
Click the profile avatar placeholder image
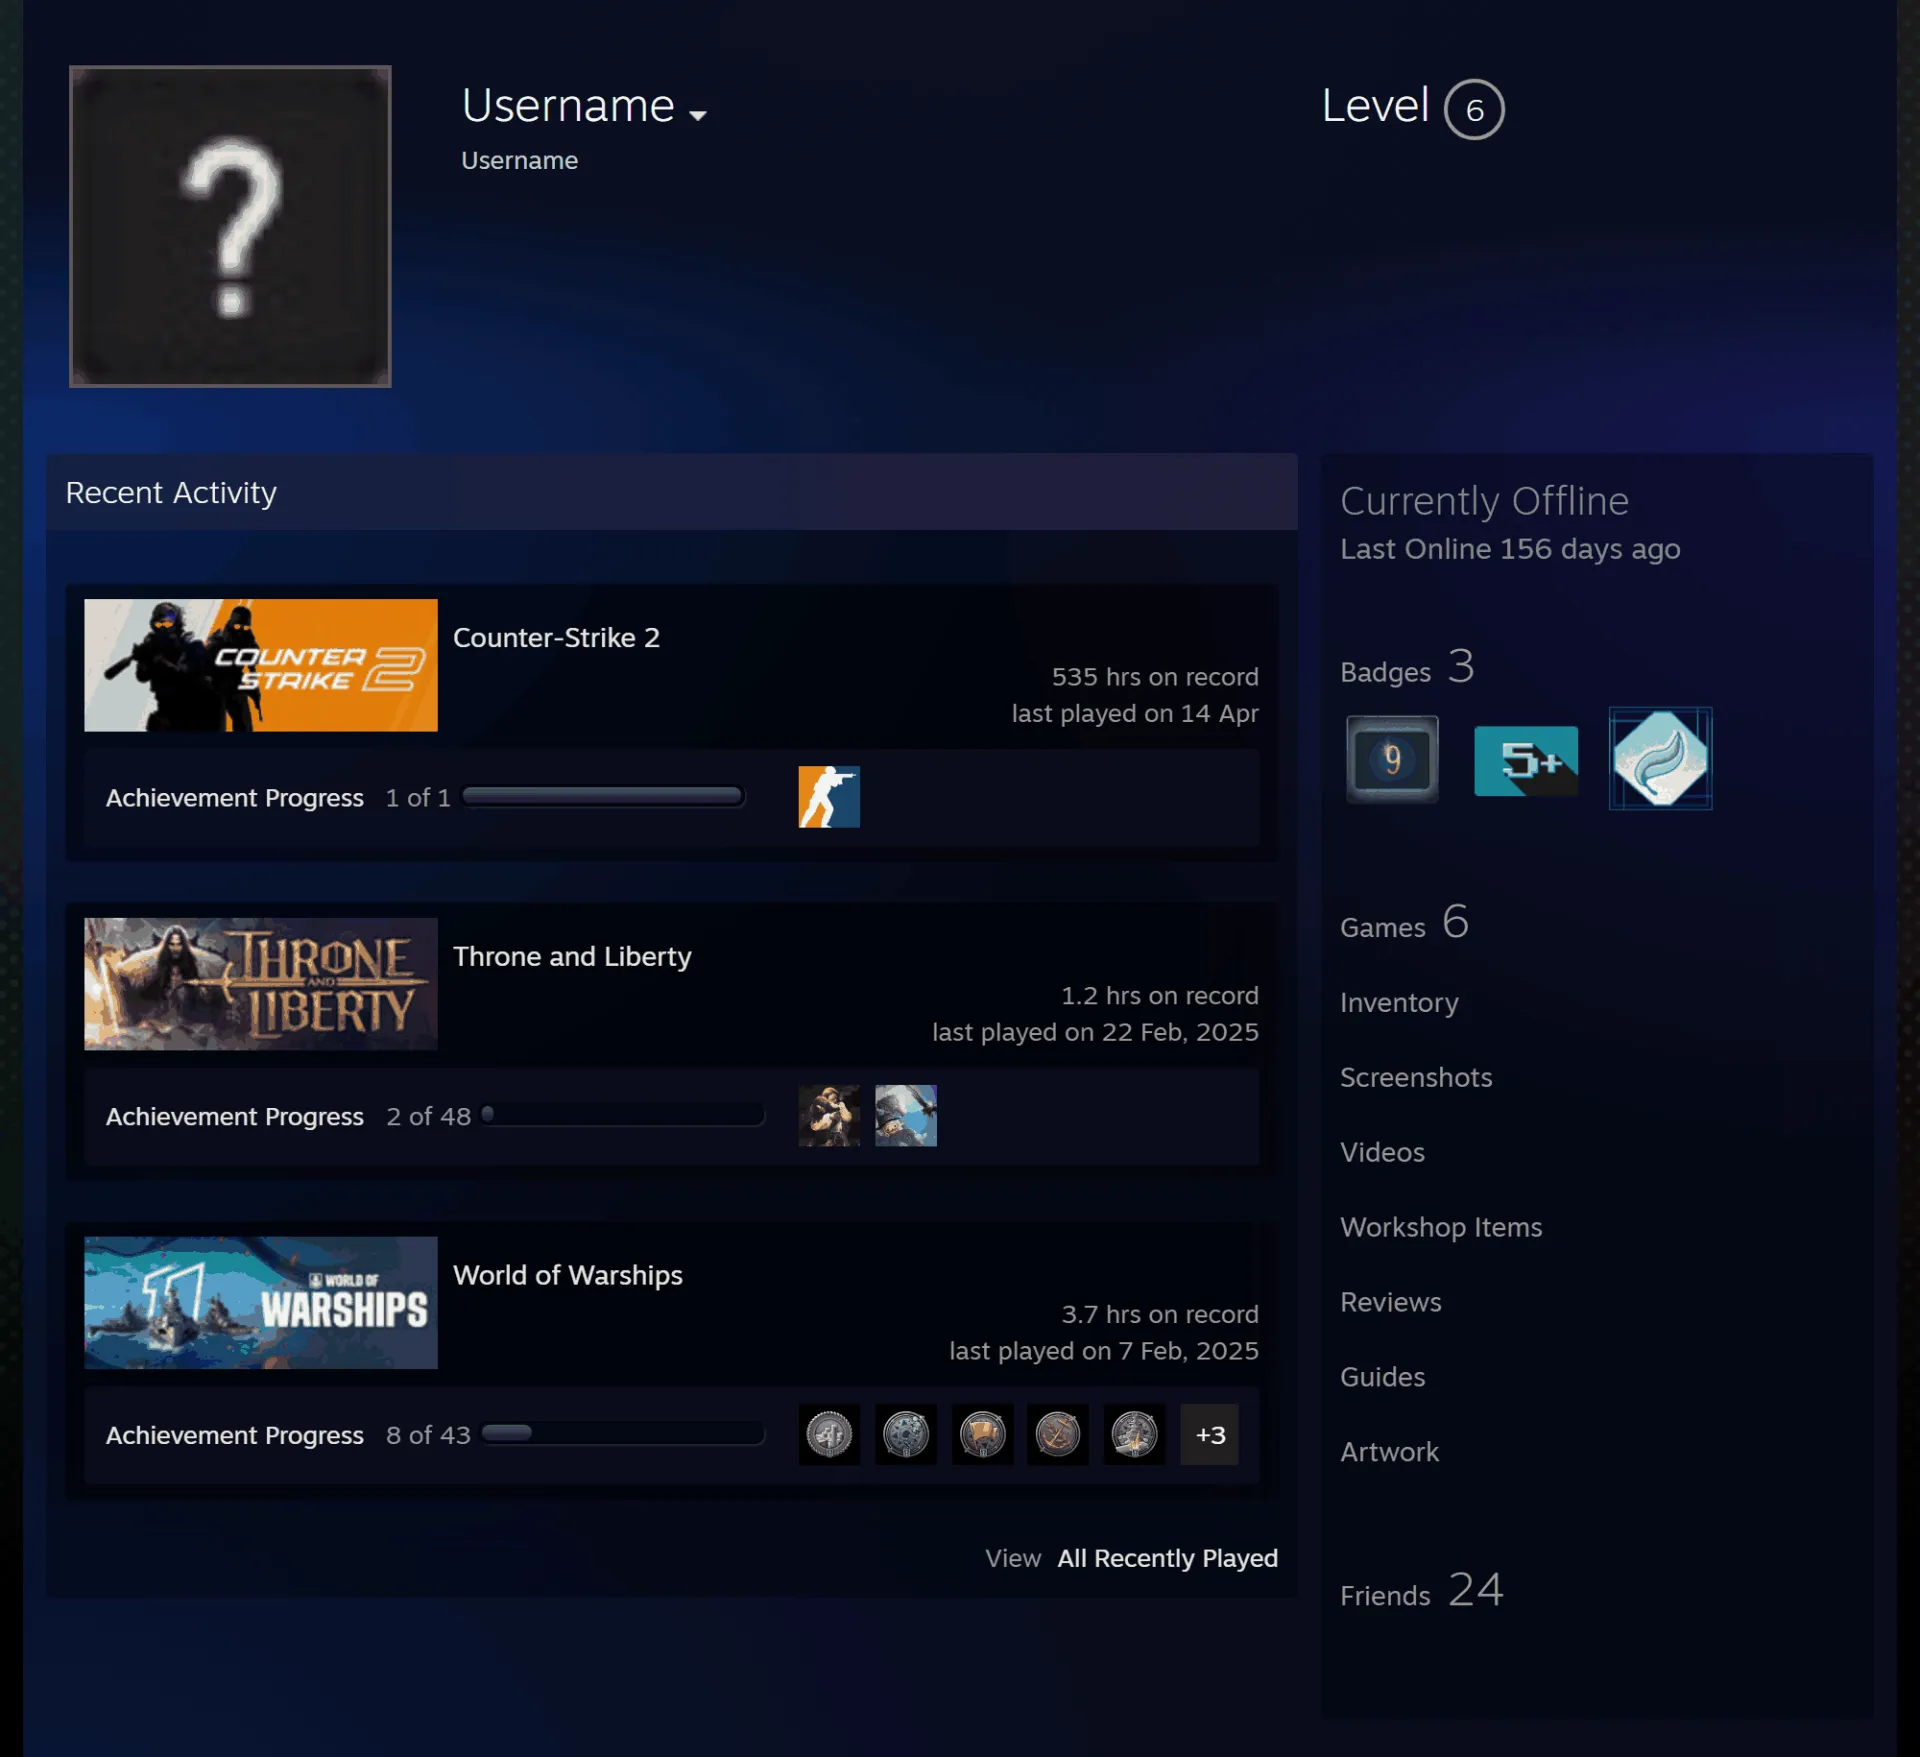pyautogui.click(x=230, y=226)
